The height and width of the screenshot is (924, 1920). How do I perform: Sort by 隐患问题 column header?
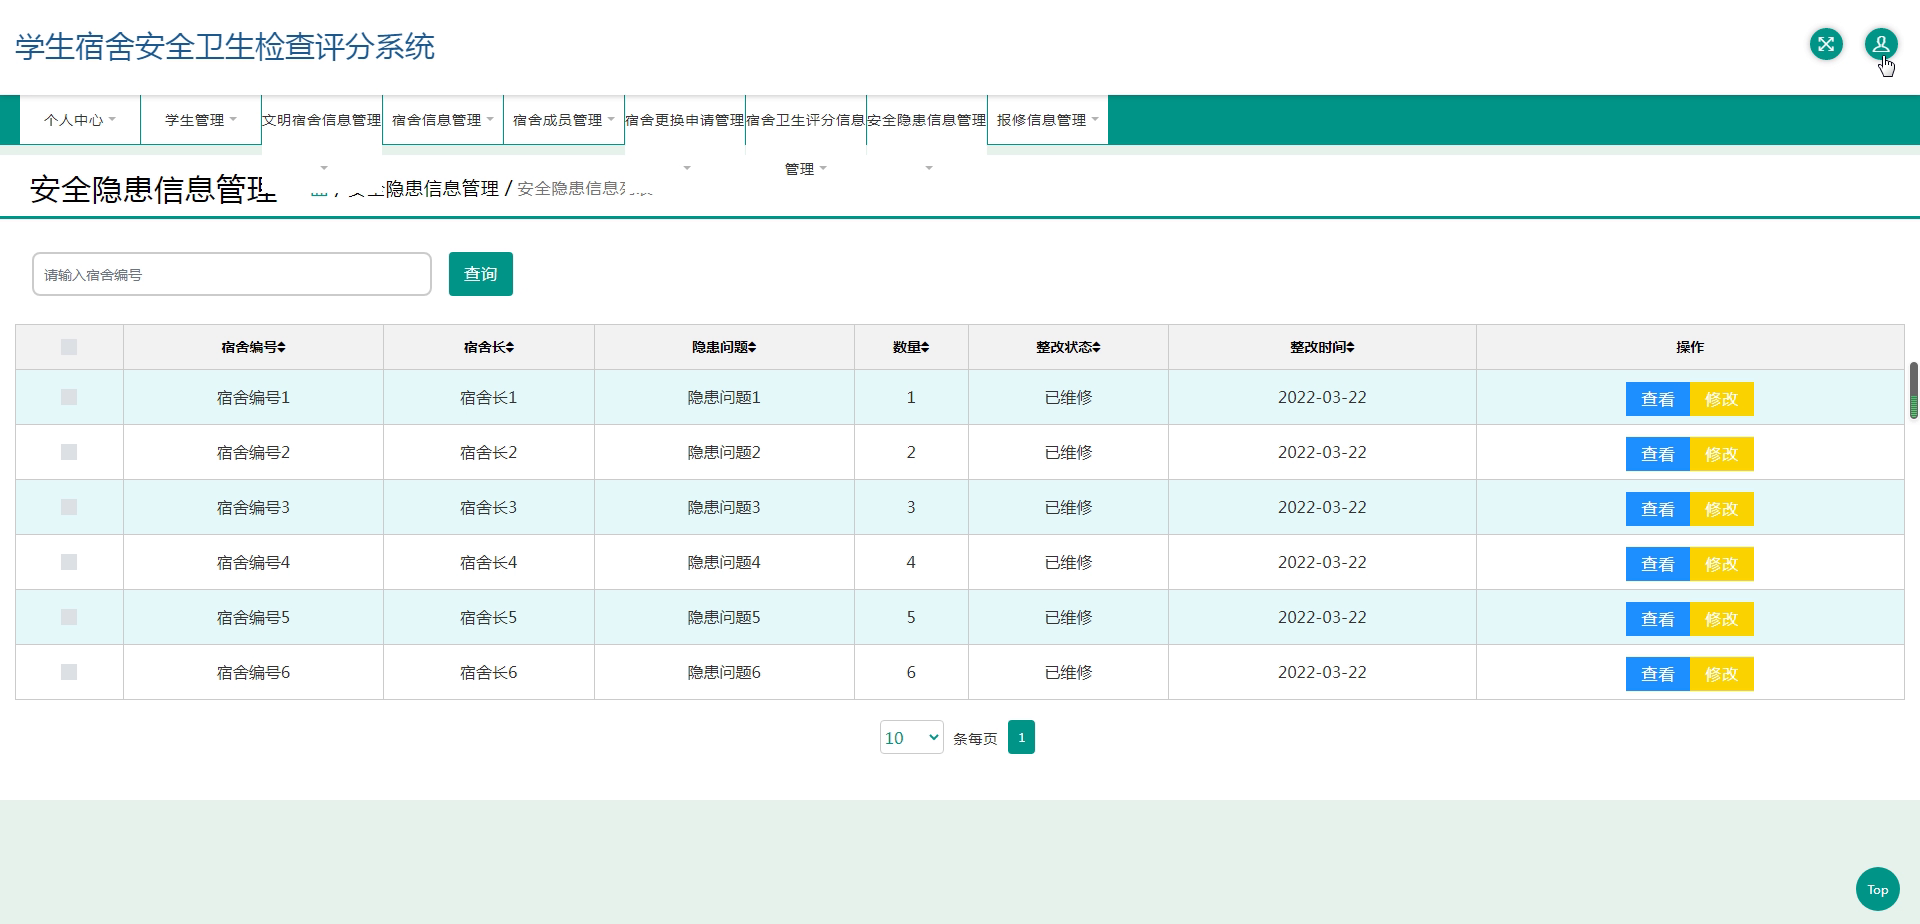[x=724, y=347]
